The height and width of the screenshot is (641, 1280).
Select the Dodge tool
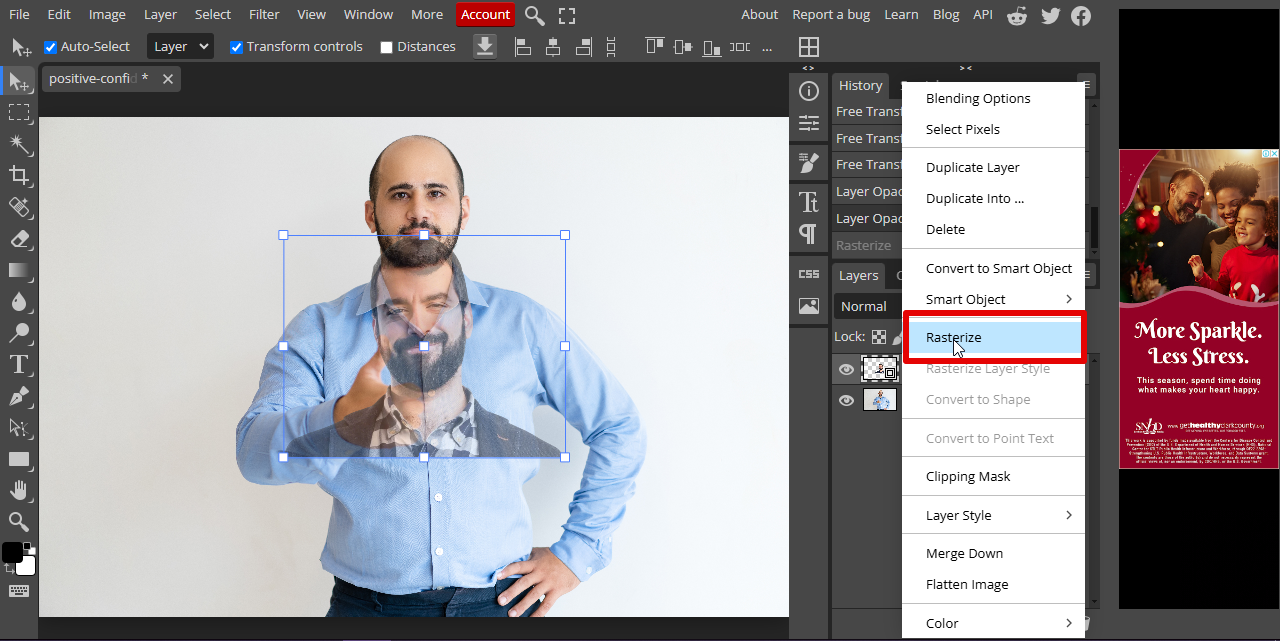coord(19,333)
